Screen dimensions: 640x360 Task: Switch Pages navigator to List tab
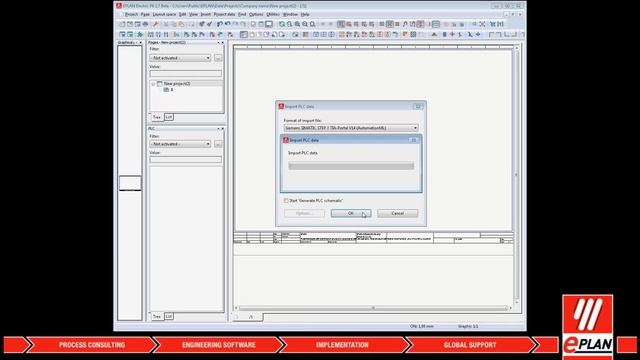pyautogui.click(x=169, y=117)
